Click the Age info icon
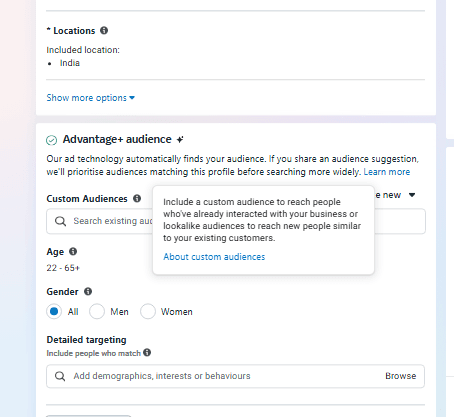The height and width of the screenshot is (417, 454). pos(73,251)
